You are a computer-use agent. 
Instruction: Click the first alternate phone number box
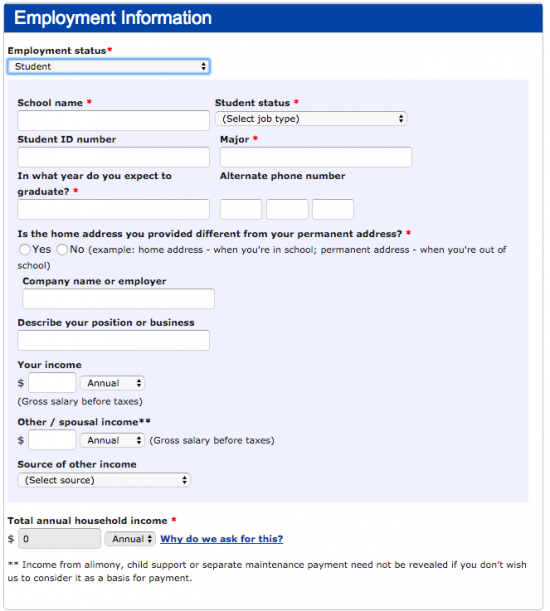(x=241, y=209)
